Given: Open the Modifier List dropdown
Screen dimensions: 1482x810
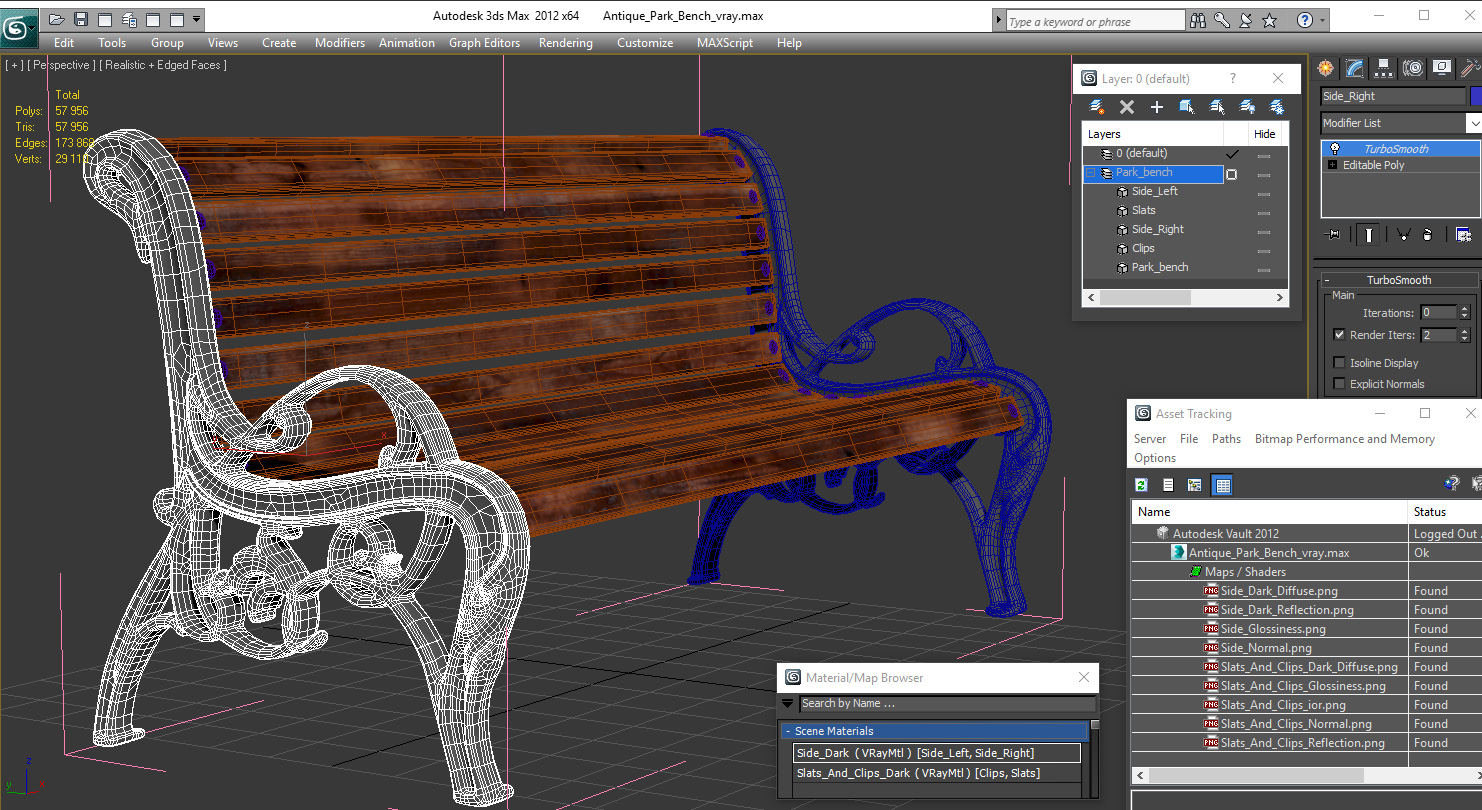Looking at the screenshot, I should point(1400,123).
